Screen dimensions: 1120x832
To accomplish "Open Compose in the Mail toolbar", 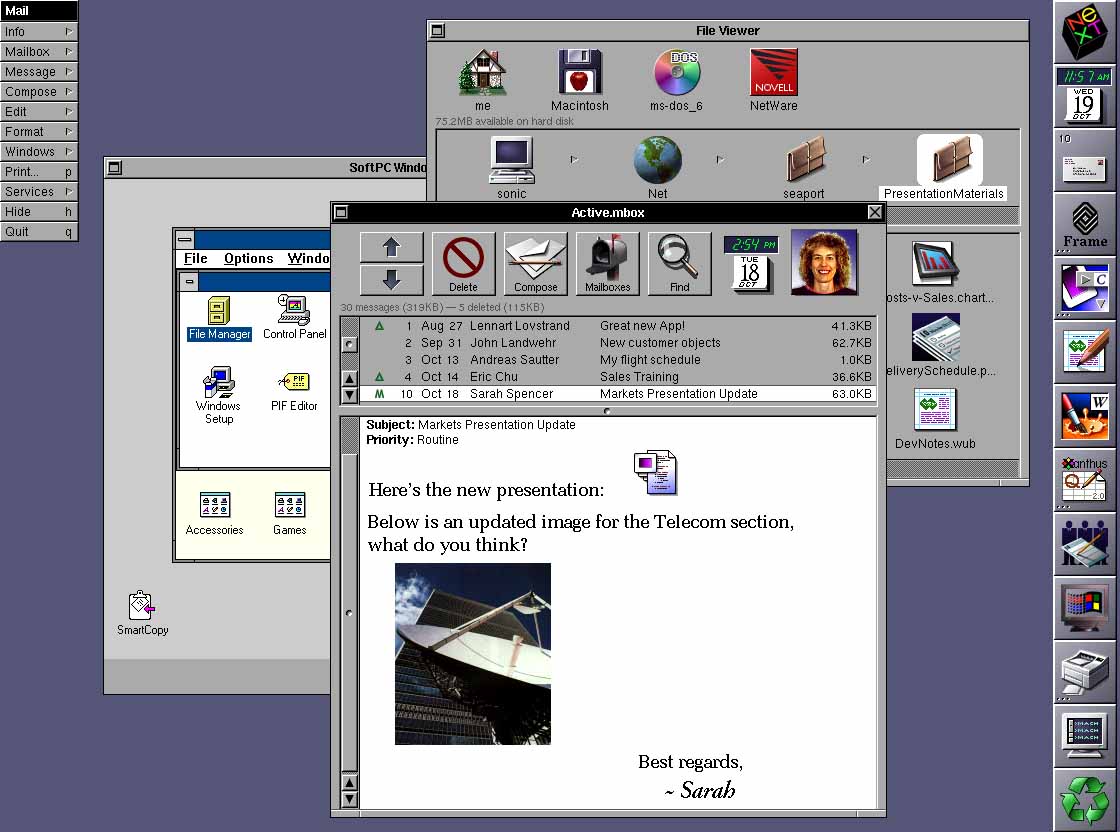I will (x=535, y=263).
